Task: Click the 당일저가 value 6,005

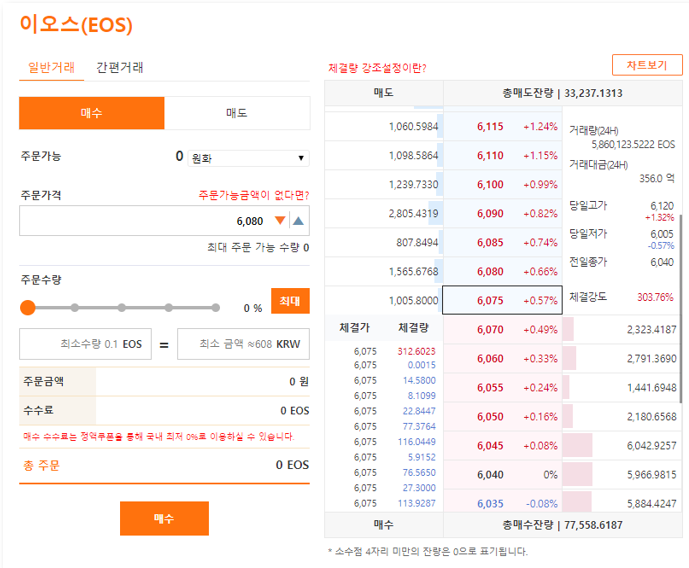Action: pos(662,234)
